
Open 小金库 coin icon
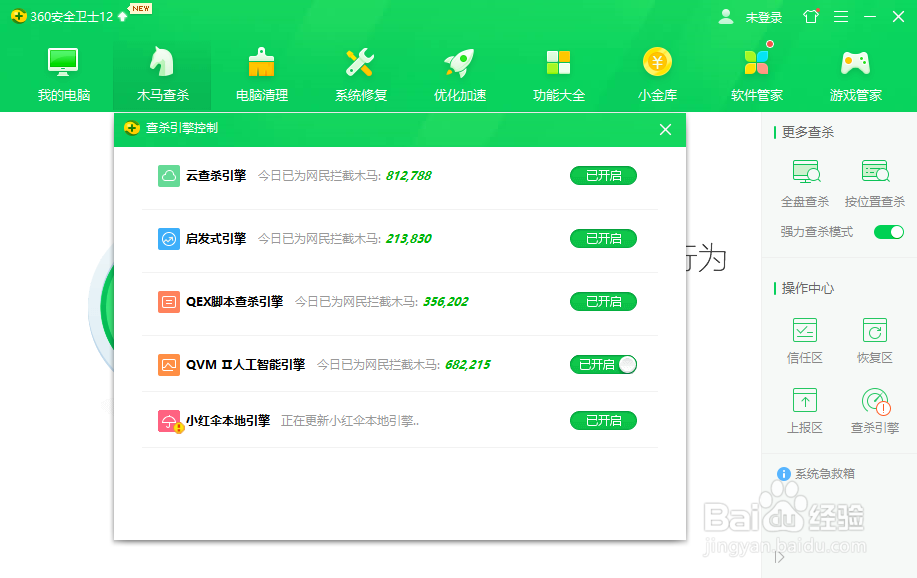pos(657,61)
